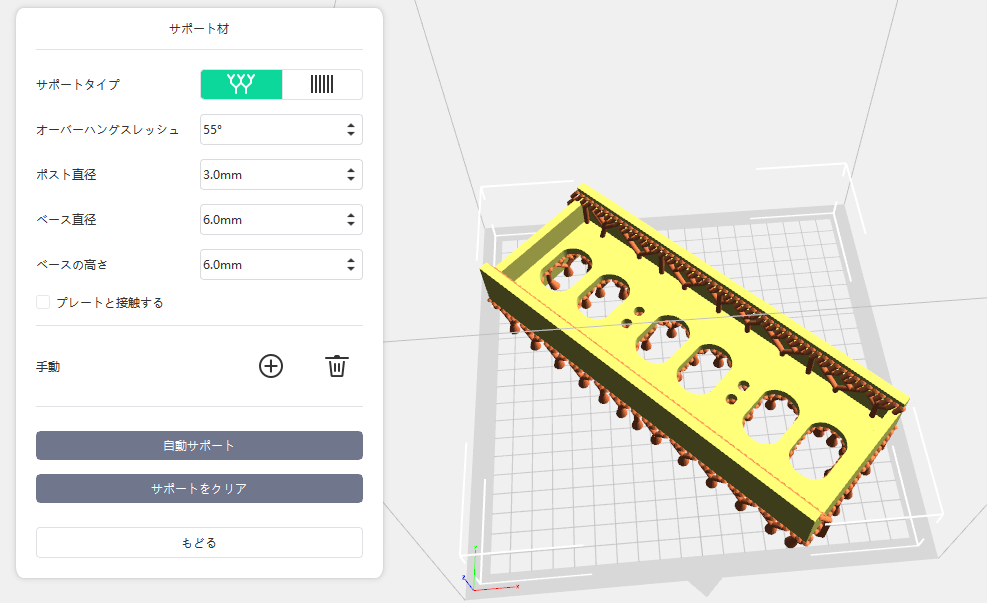Delete manual support with trash icon
The image size is (987, 603).
click(337, 366)
